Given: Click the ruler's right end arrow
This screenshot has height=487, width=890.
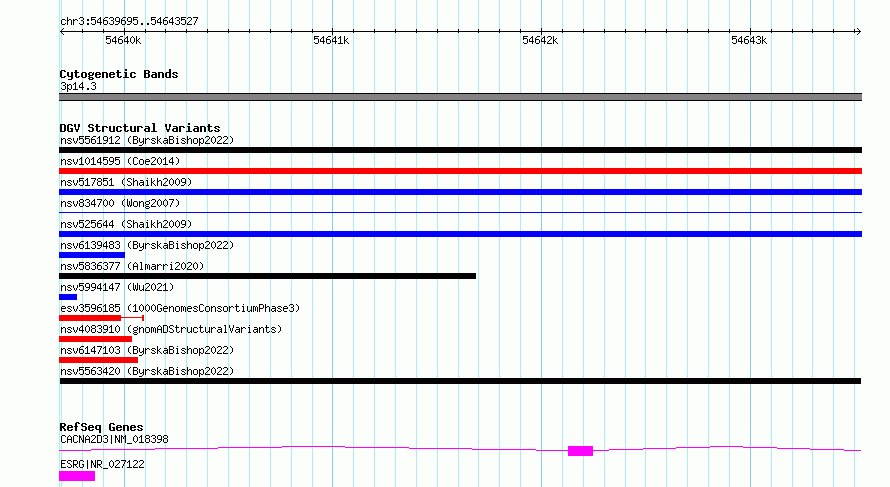Looking at the screenshot, I should (x=858, y=32).
